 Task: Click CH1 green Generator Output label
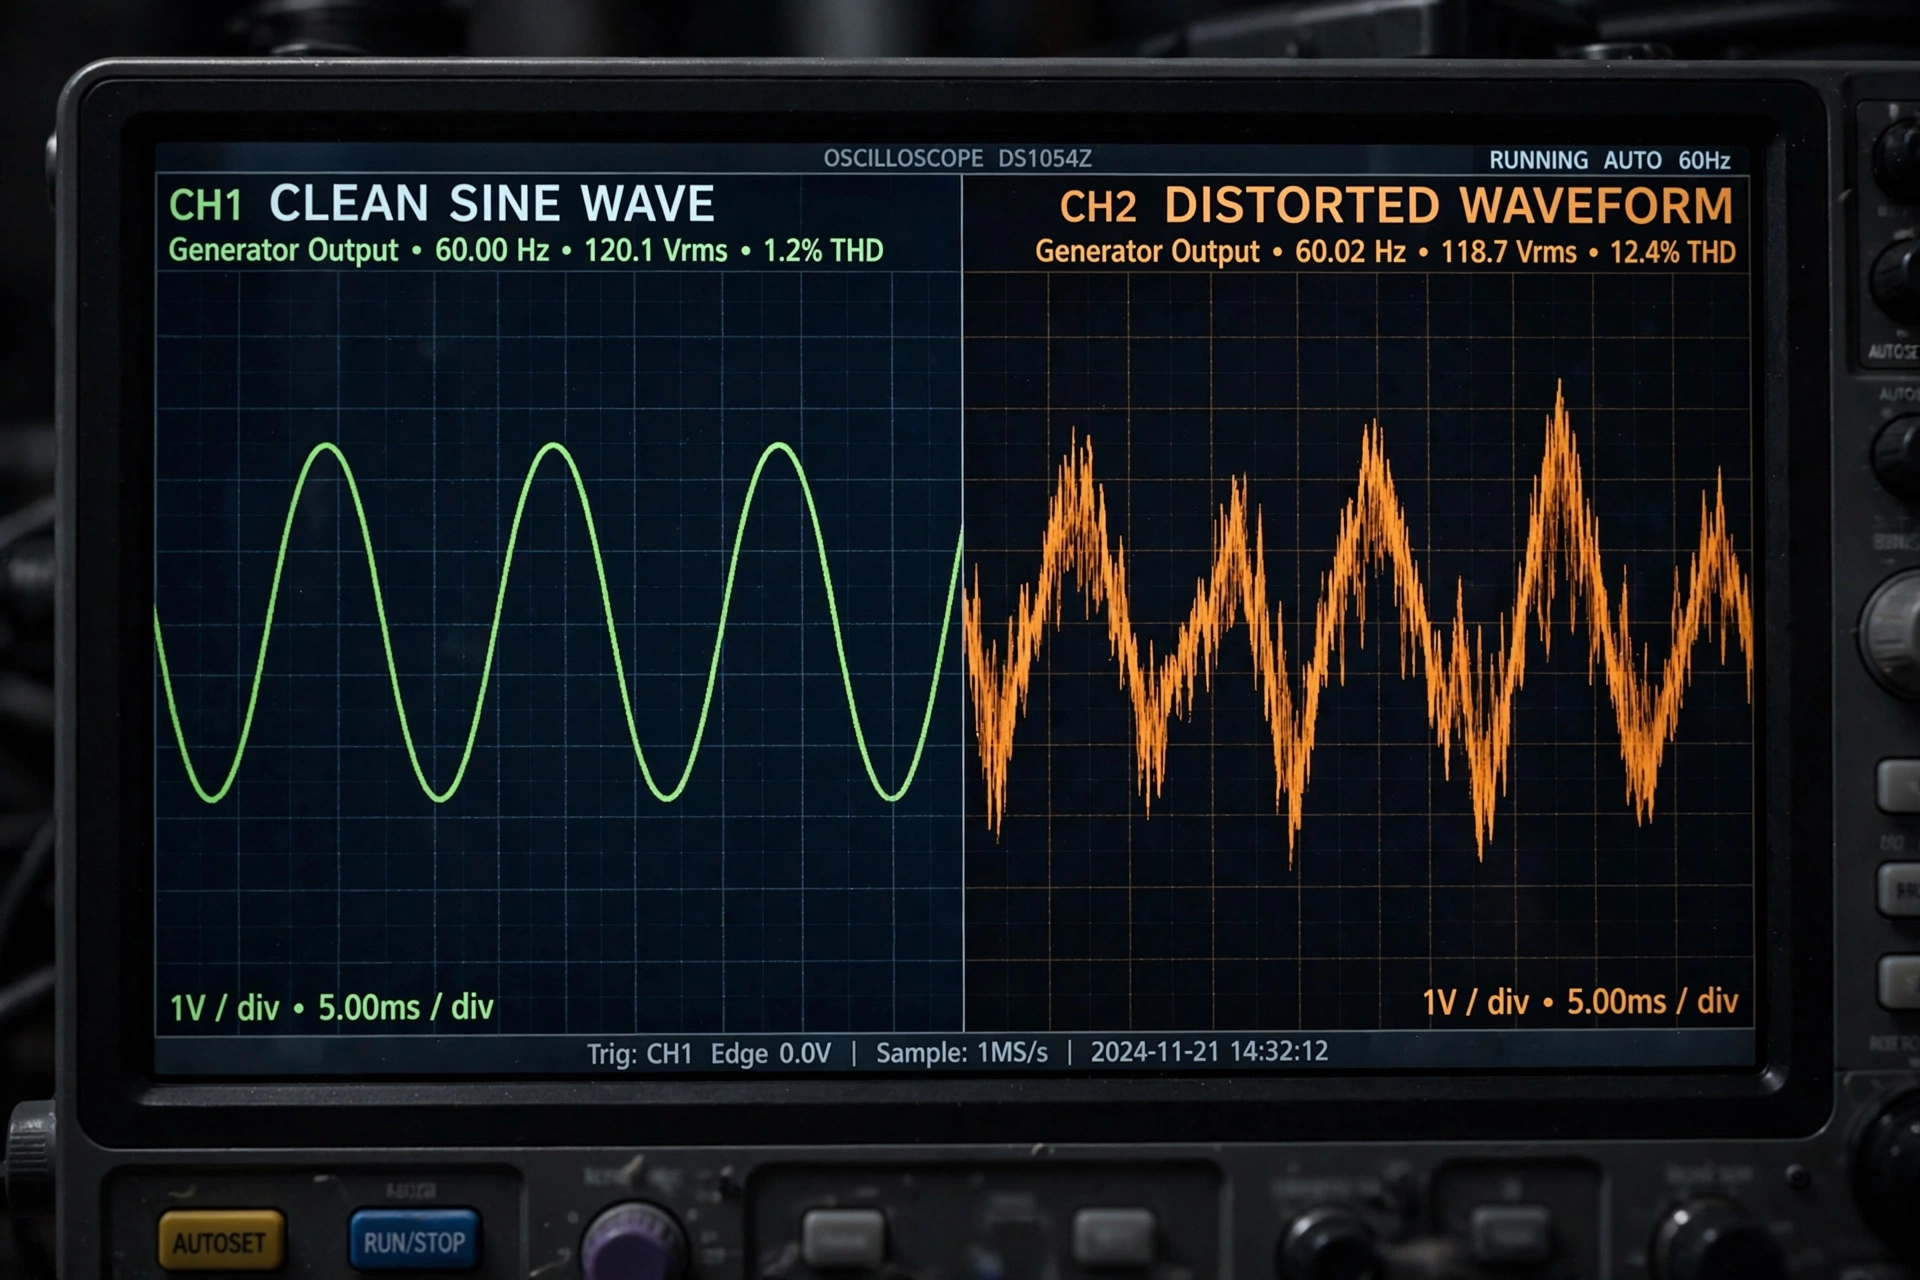tap(283, 250)
